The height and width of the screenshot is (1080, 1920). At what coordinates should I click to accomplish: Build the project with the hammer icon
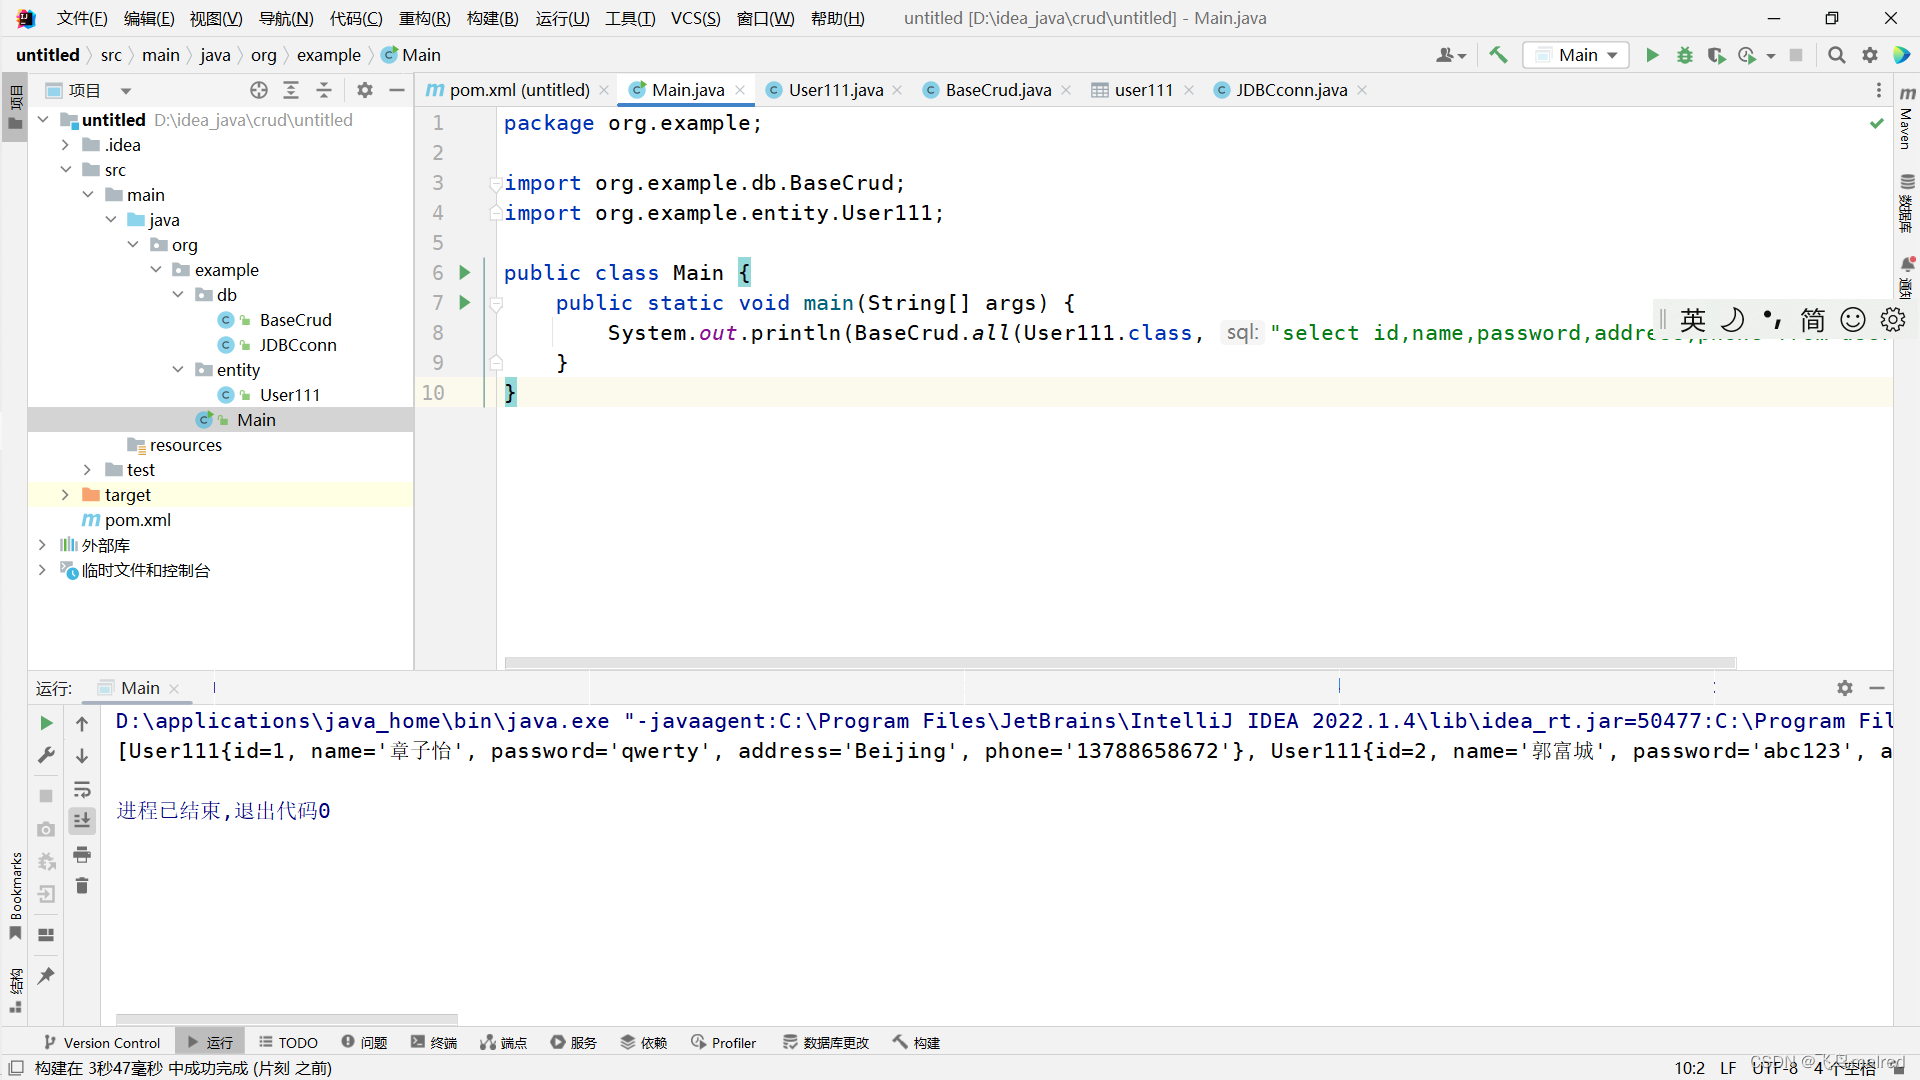point(1498,55)
